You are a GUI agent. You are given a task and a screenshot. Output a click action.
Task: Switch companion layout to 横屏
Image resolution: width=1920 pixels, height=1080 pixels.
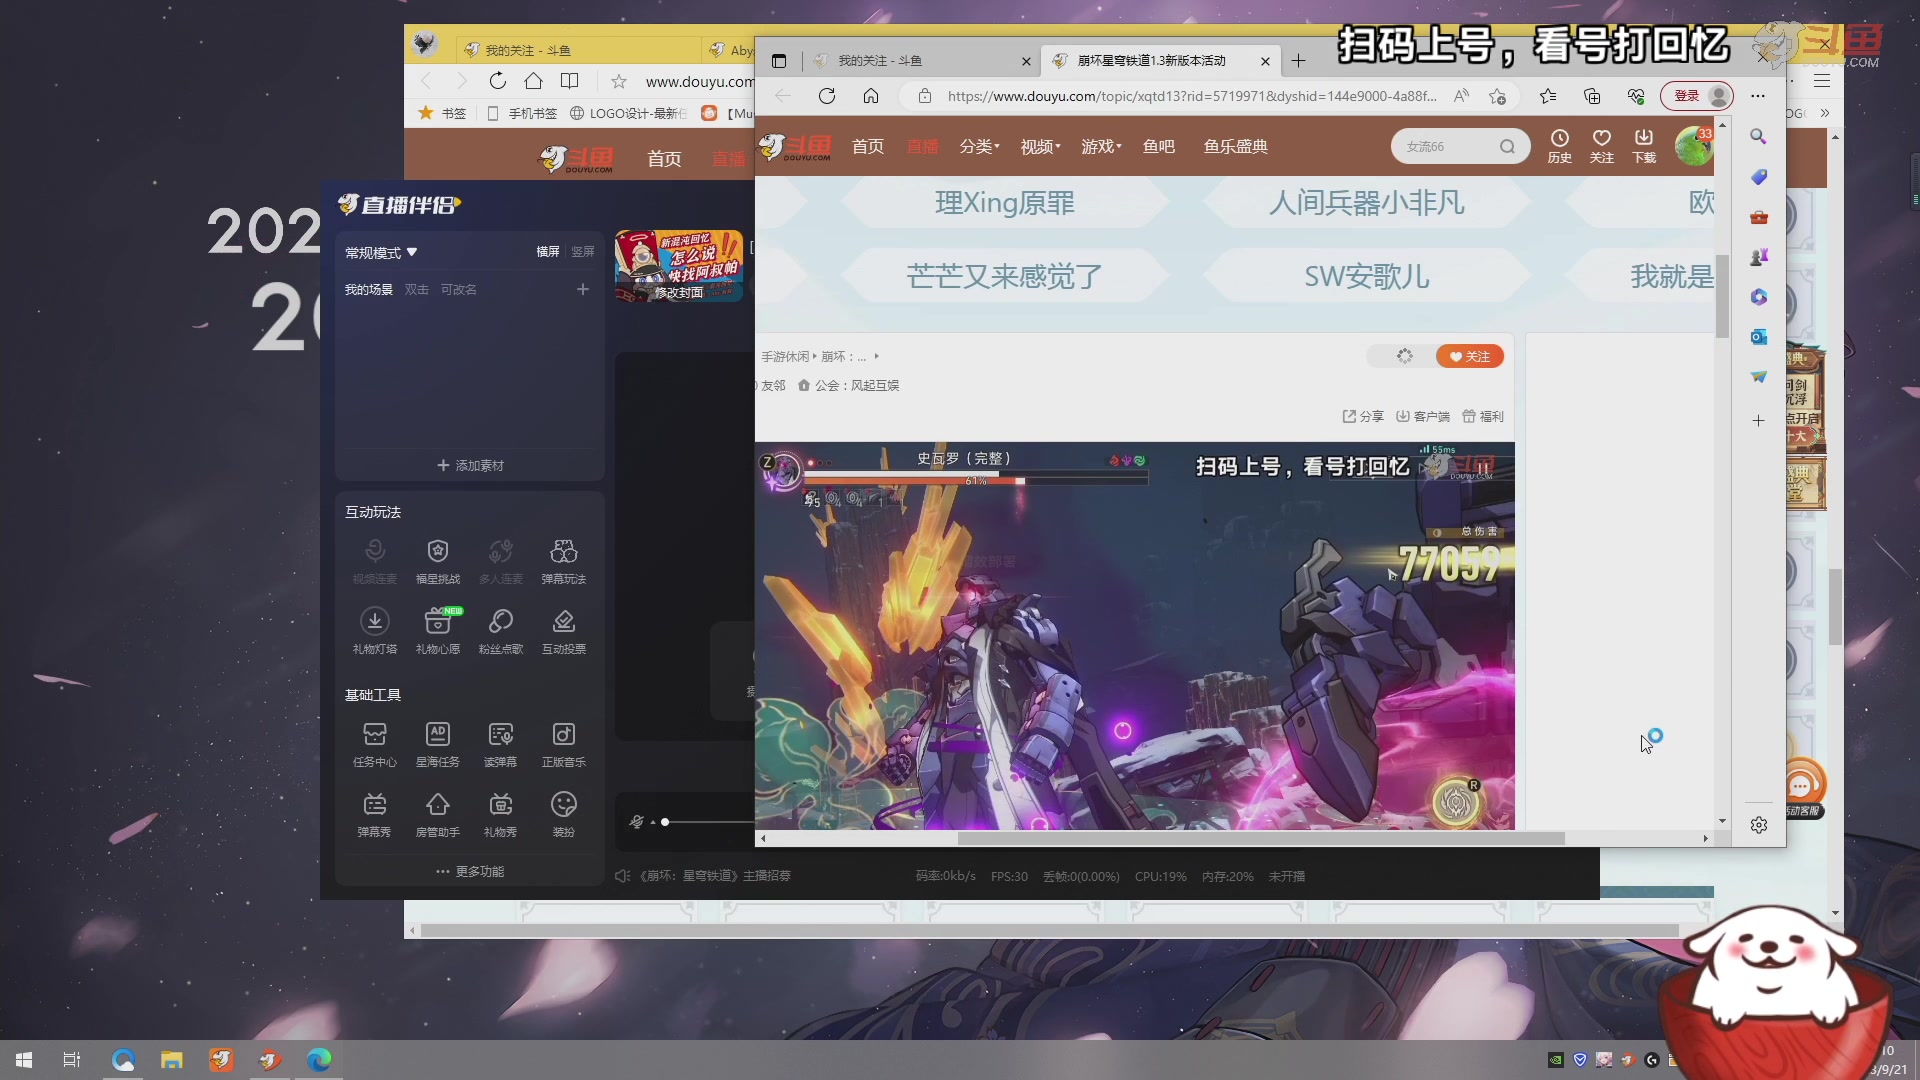point(548,252)
